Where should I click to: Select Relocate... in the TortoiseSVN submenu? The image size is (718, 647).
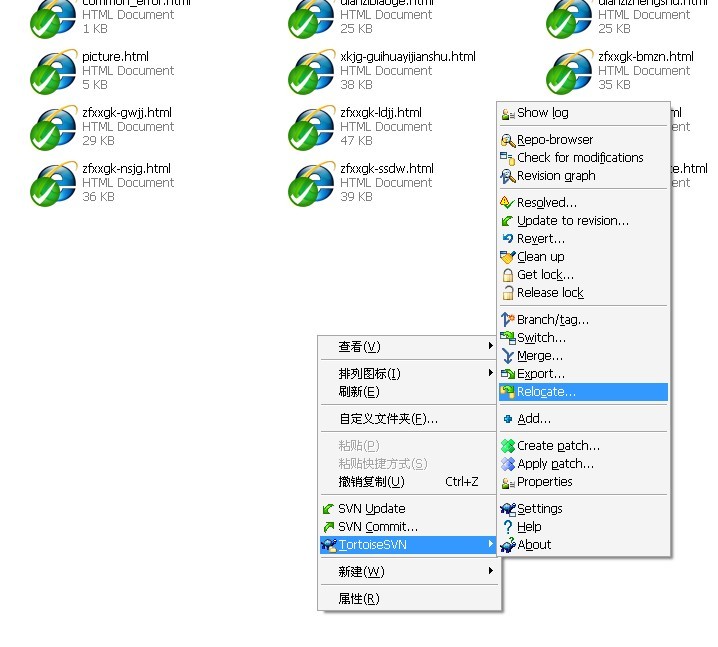tap(583, 392)
